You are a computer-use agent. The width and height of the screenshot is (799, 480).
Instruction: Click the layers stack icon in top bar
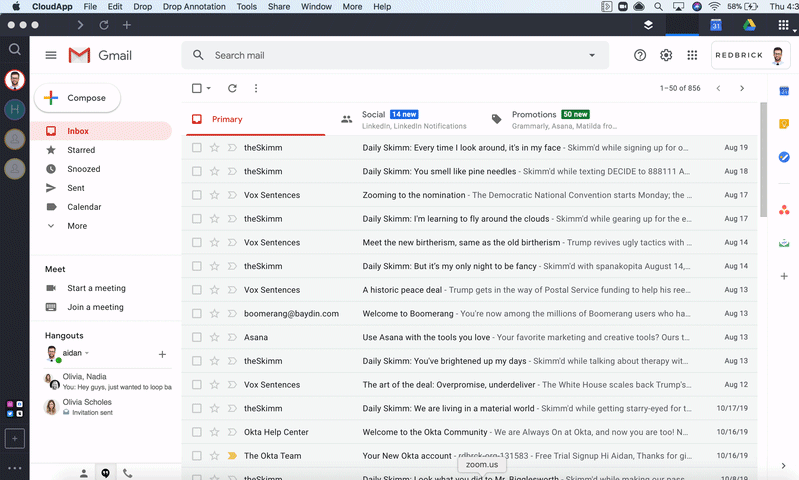[648, 25]
